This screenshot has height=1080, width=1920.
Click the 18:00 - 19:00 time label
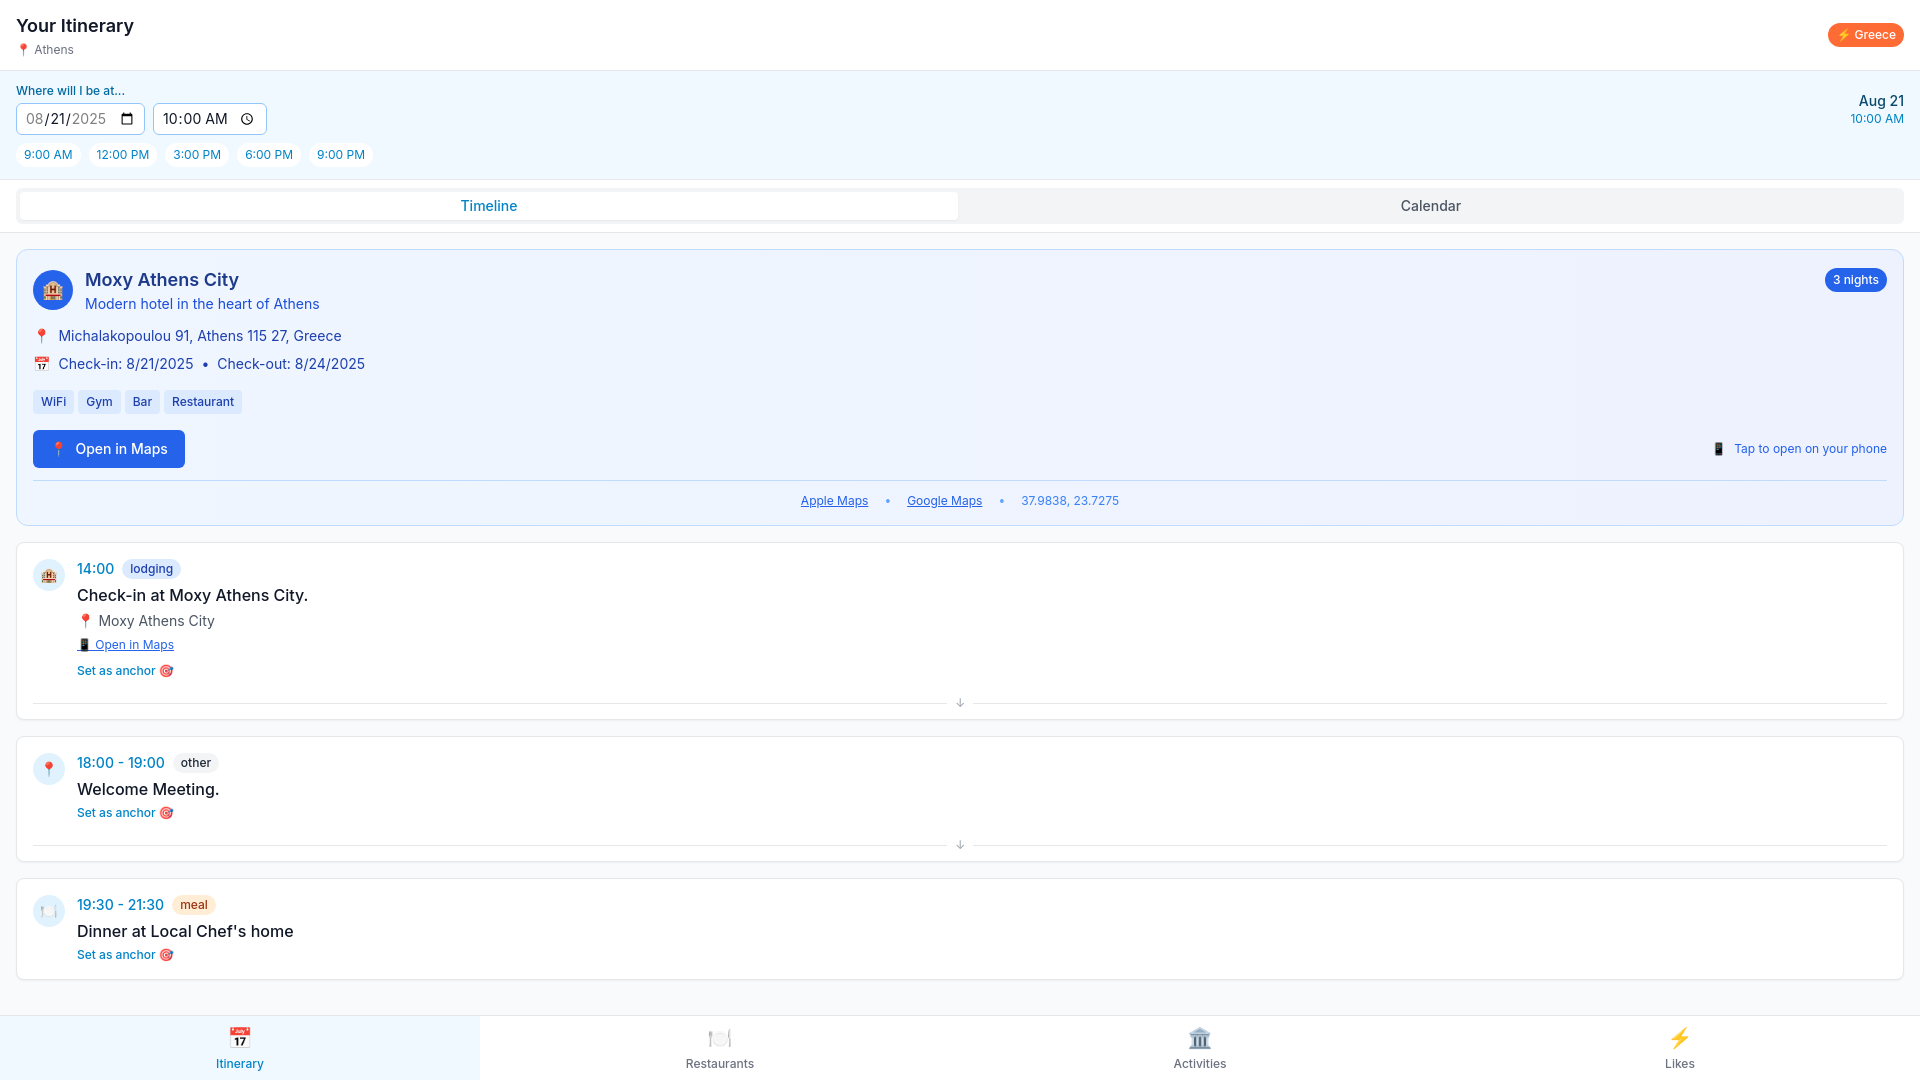pos(121,763)
